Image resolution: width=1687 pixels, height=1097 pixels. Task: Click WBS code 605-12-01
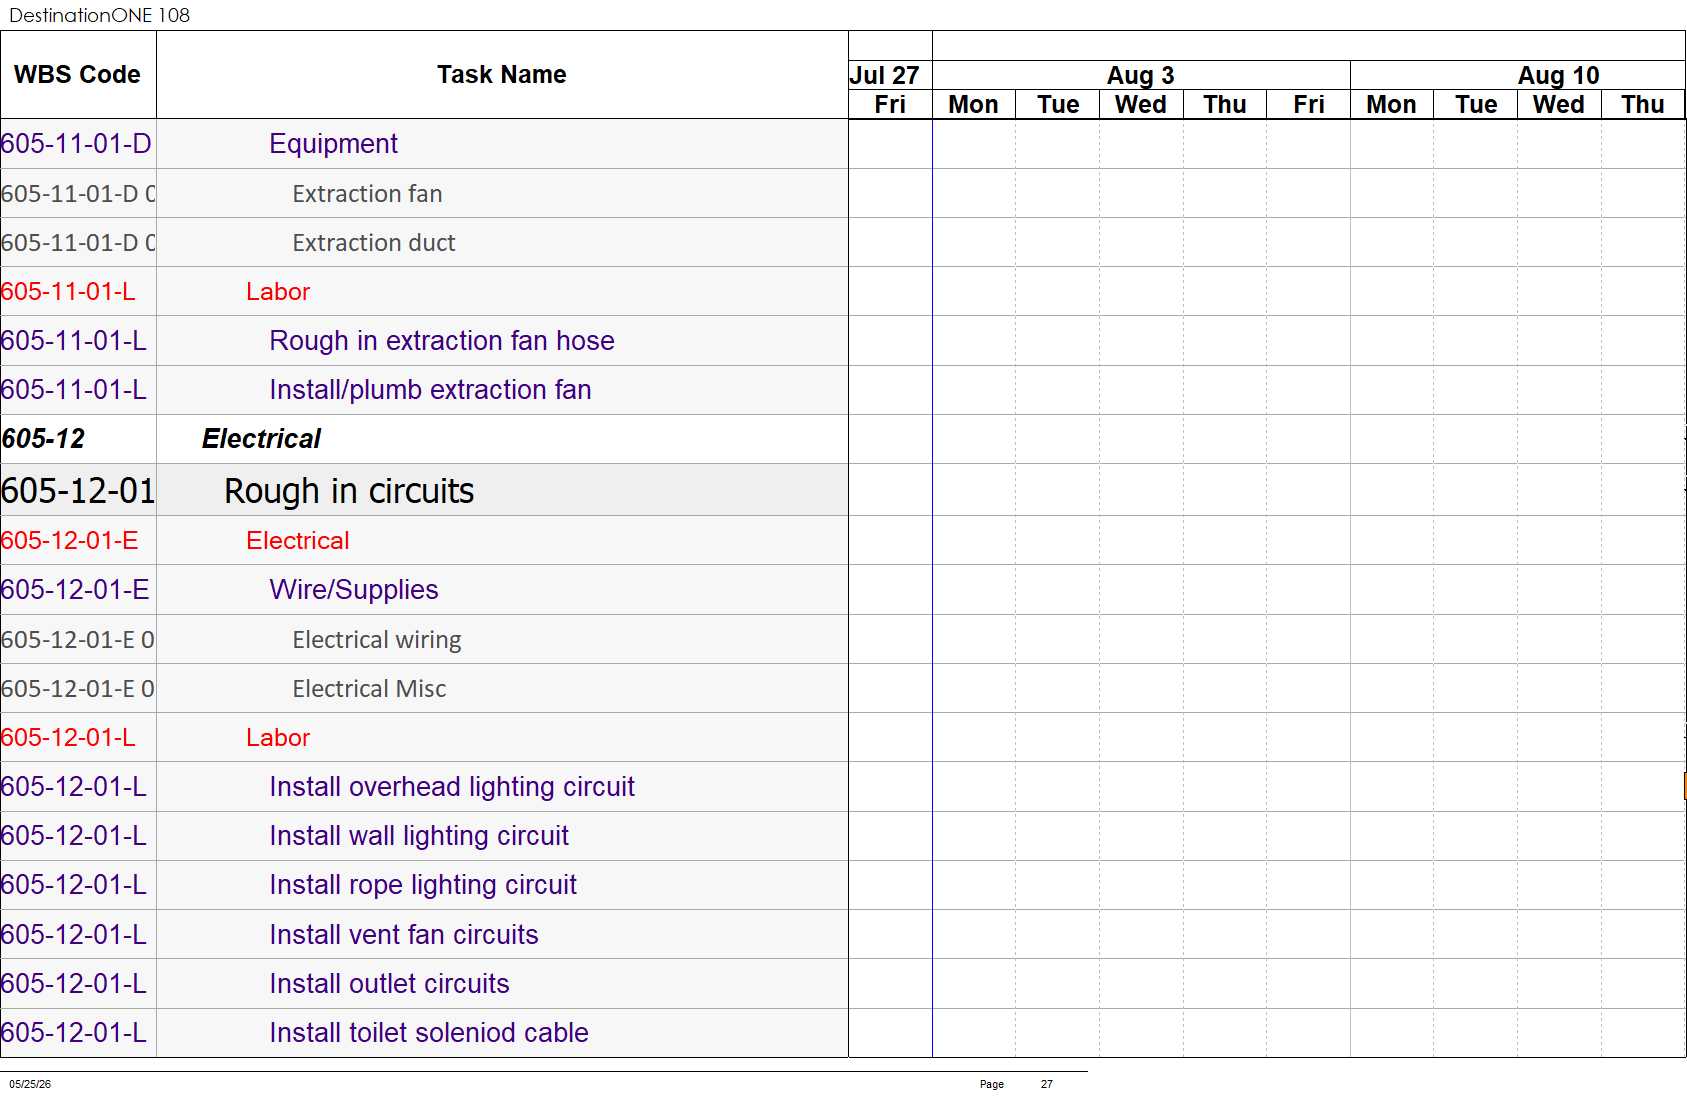pyautogui.click(x=78, y=491)
